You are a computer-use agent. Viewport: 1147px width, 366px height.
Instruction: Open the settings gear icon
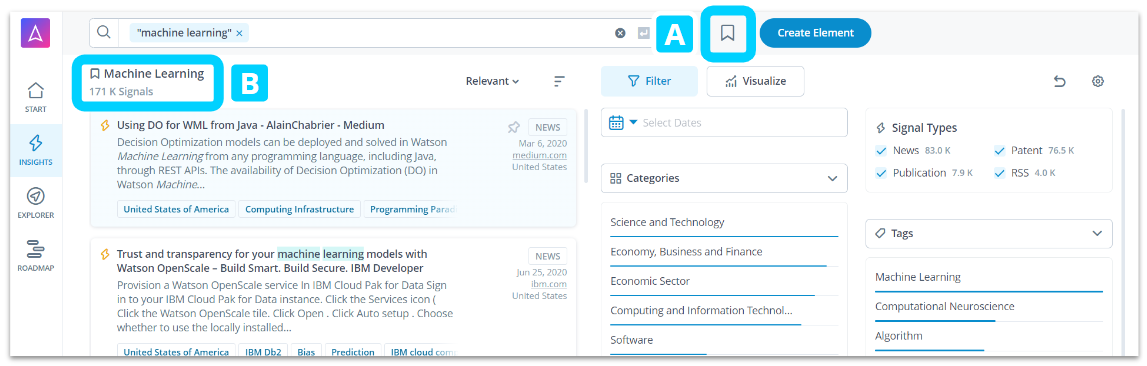1097,81
